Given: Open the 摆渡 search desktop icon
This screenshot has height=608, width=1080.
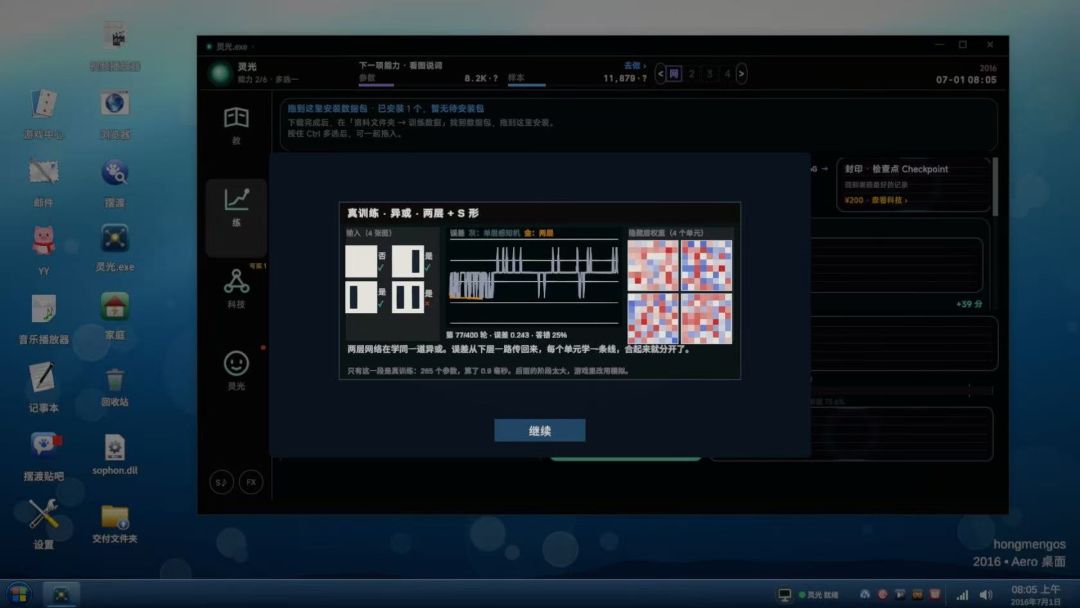Looking at the screenshot, I should click(114, 182).
